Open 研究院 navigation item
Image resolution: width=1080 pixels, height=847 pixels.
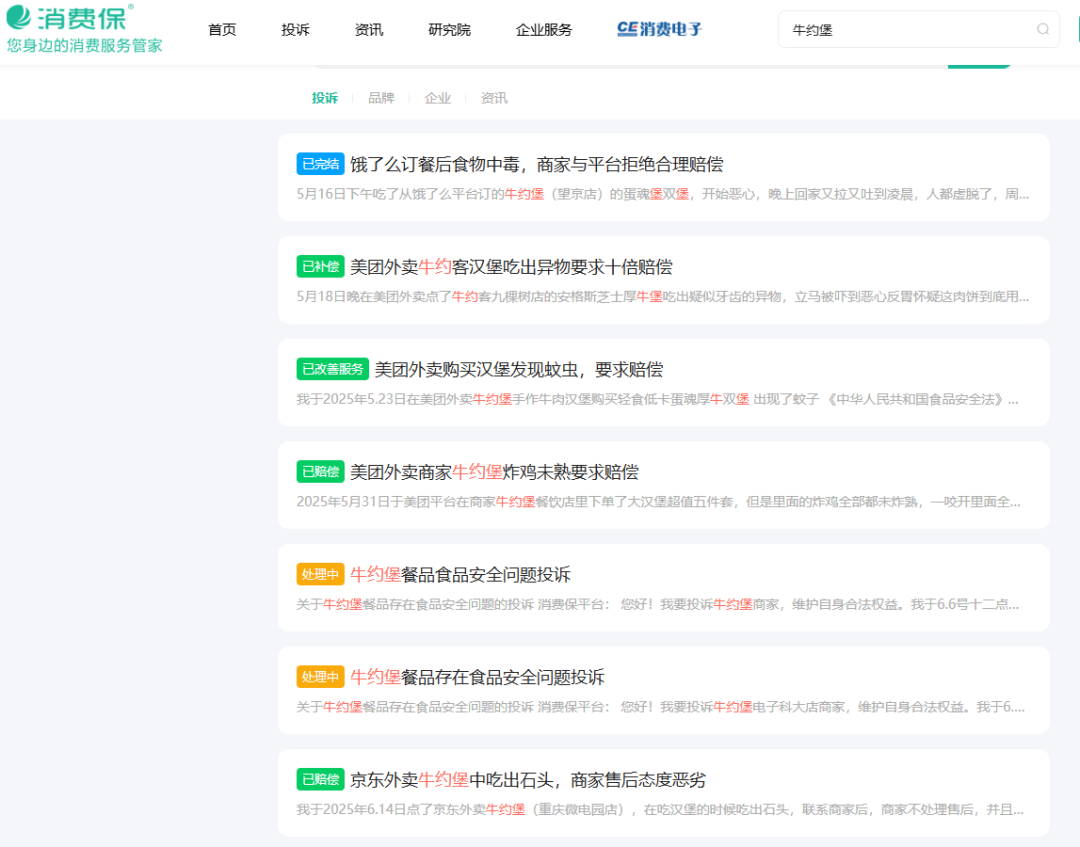[449, 30]
